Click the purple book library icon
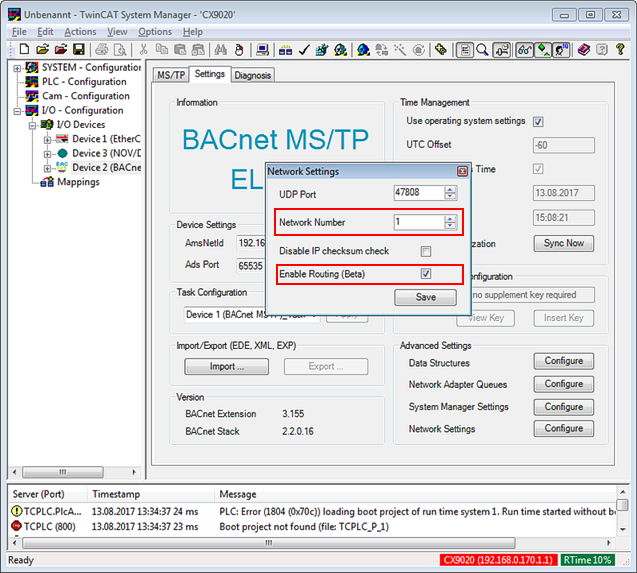The width and height of the screenshot is (637, 573). point(584,50)
